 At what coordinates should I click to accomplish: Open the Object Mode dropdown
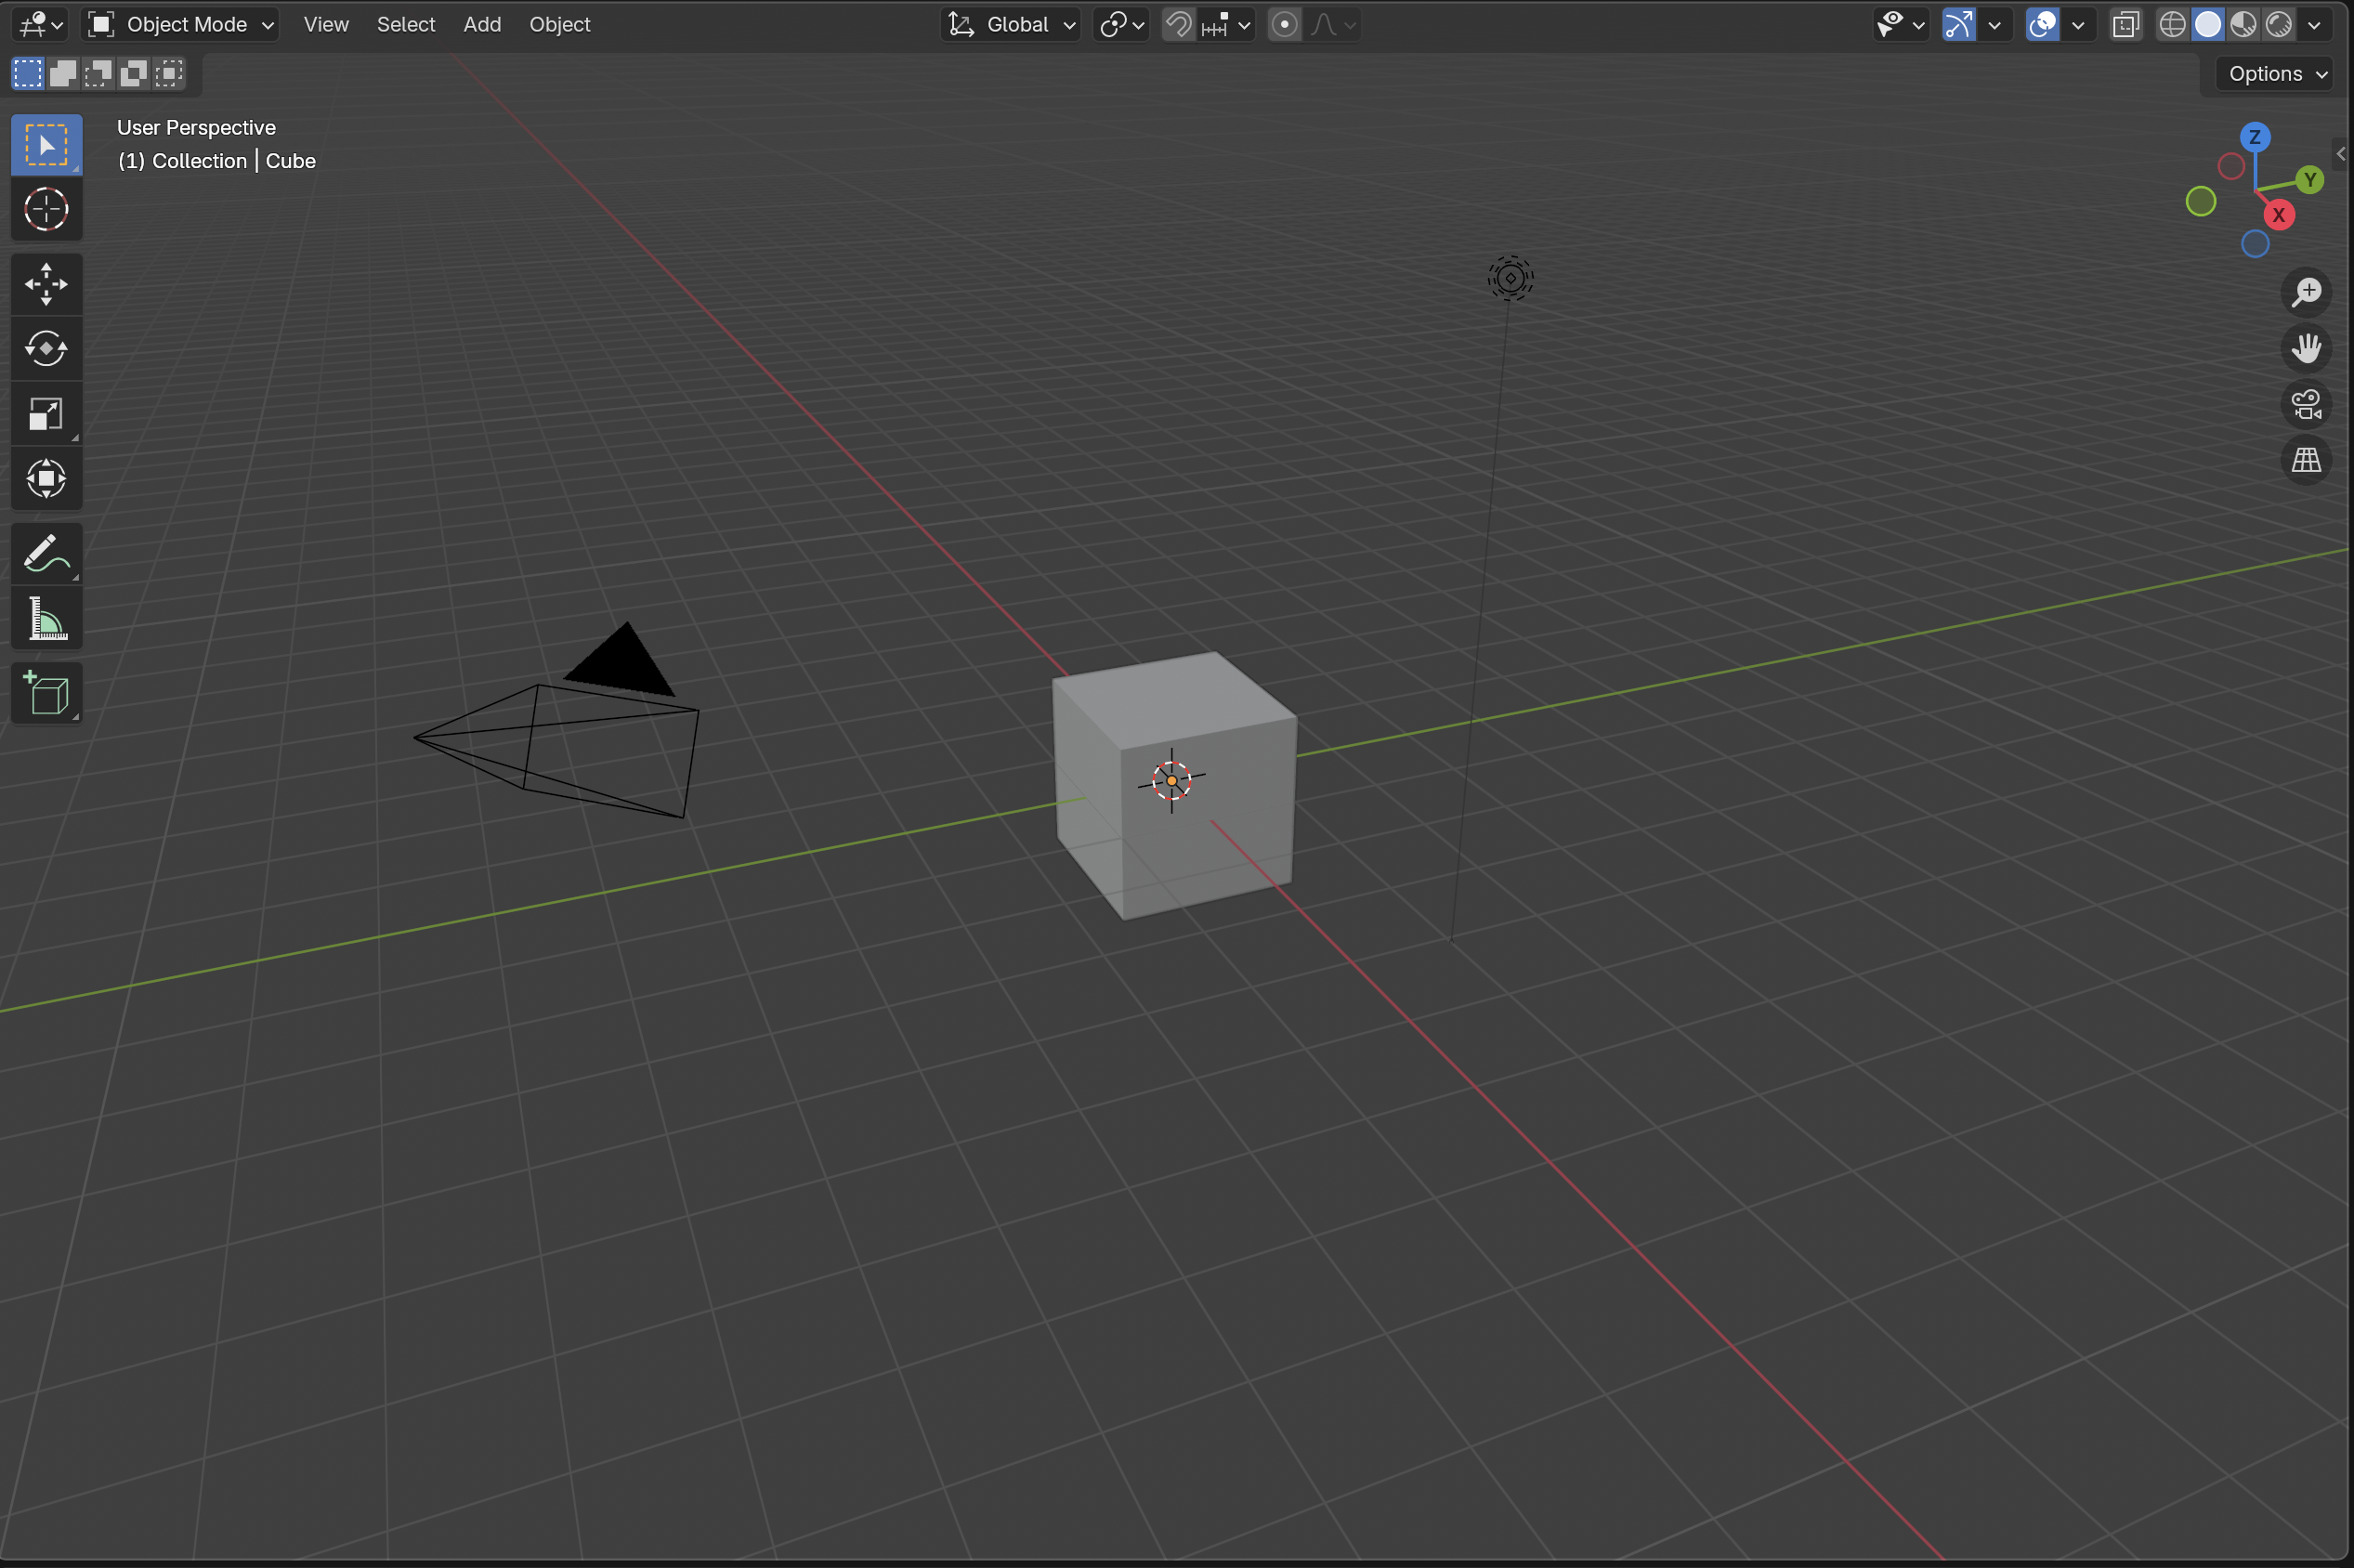181,24
